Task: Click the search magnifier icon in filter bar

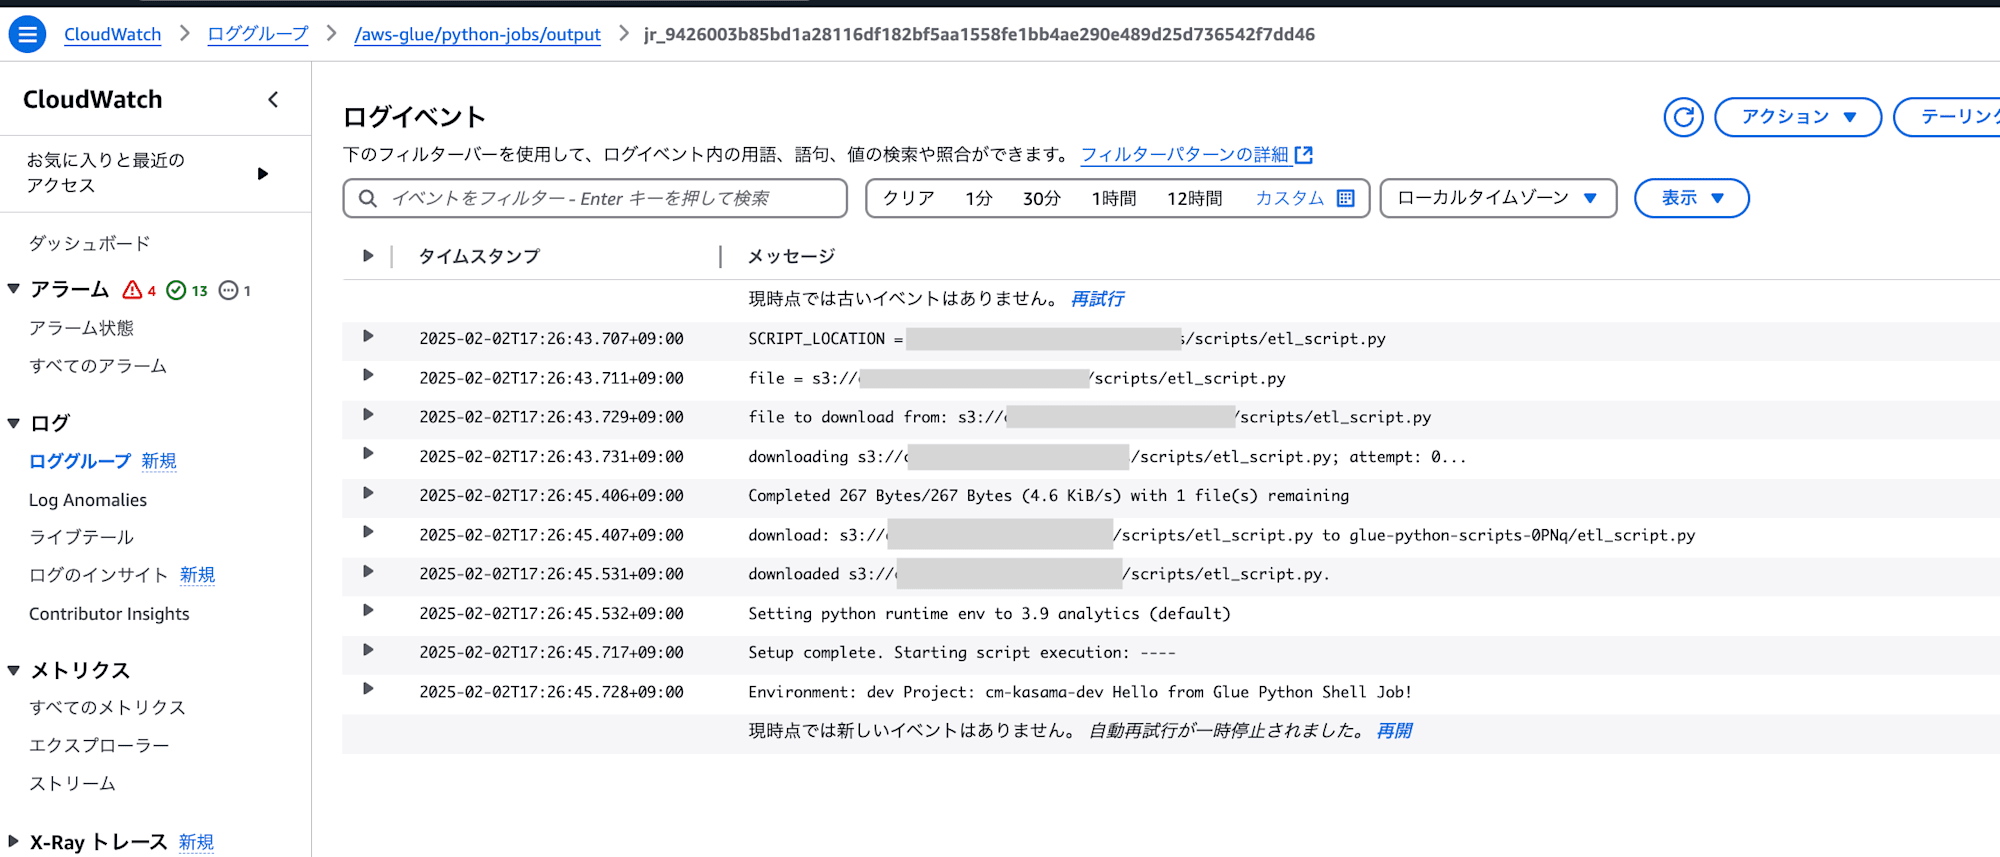Action: point(368,198)
